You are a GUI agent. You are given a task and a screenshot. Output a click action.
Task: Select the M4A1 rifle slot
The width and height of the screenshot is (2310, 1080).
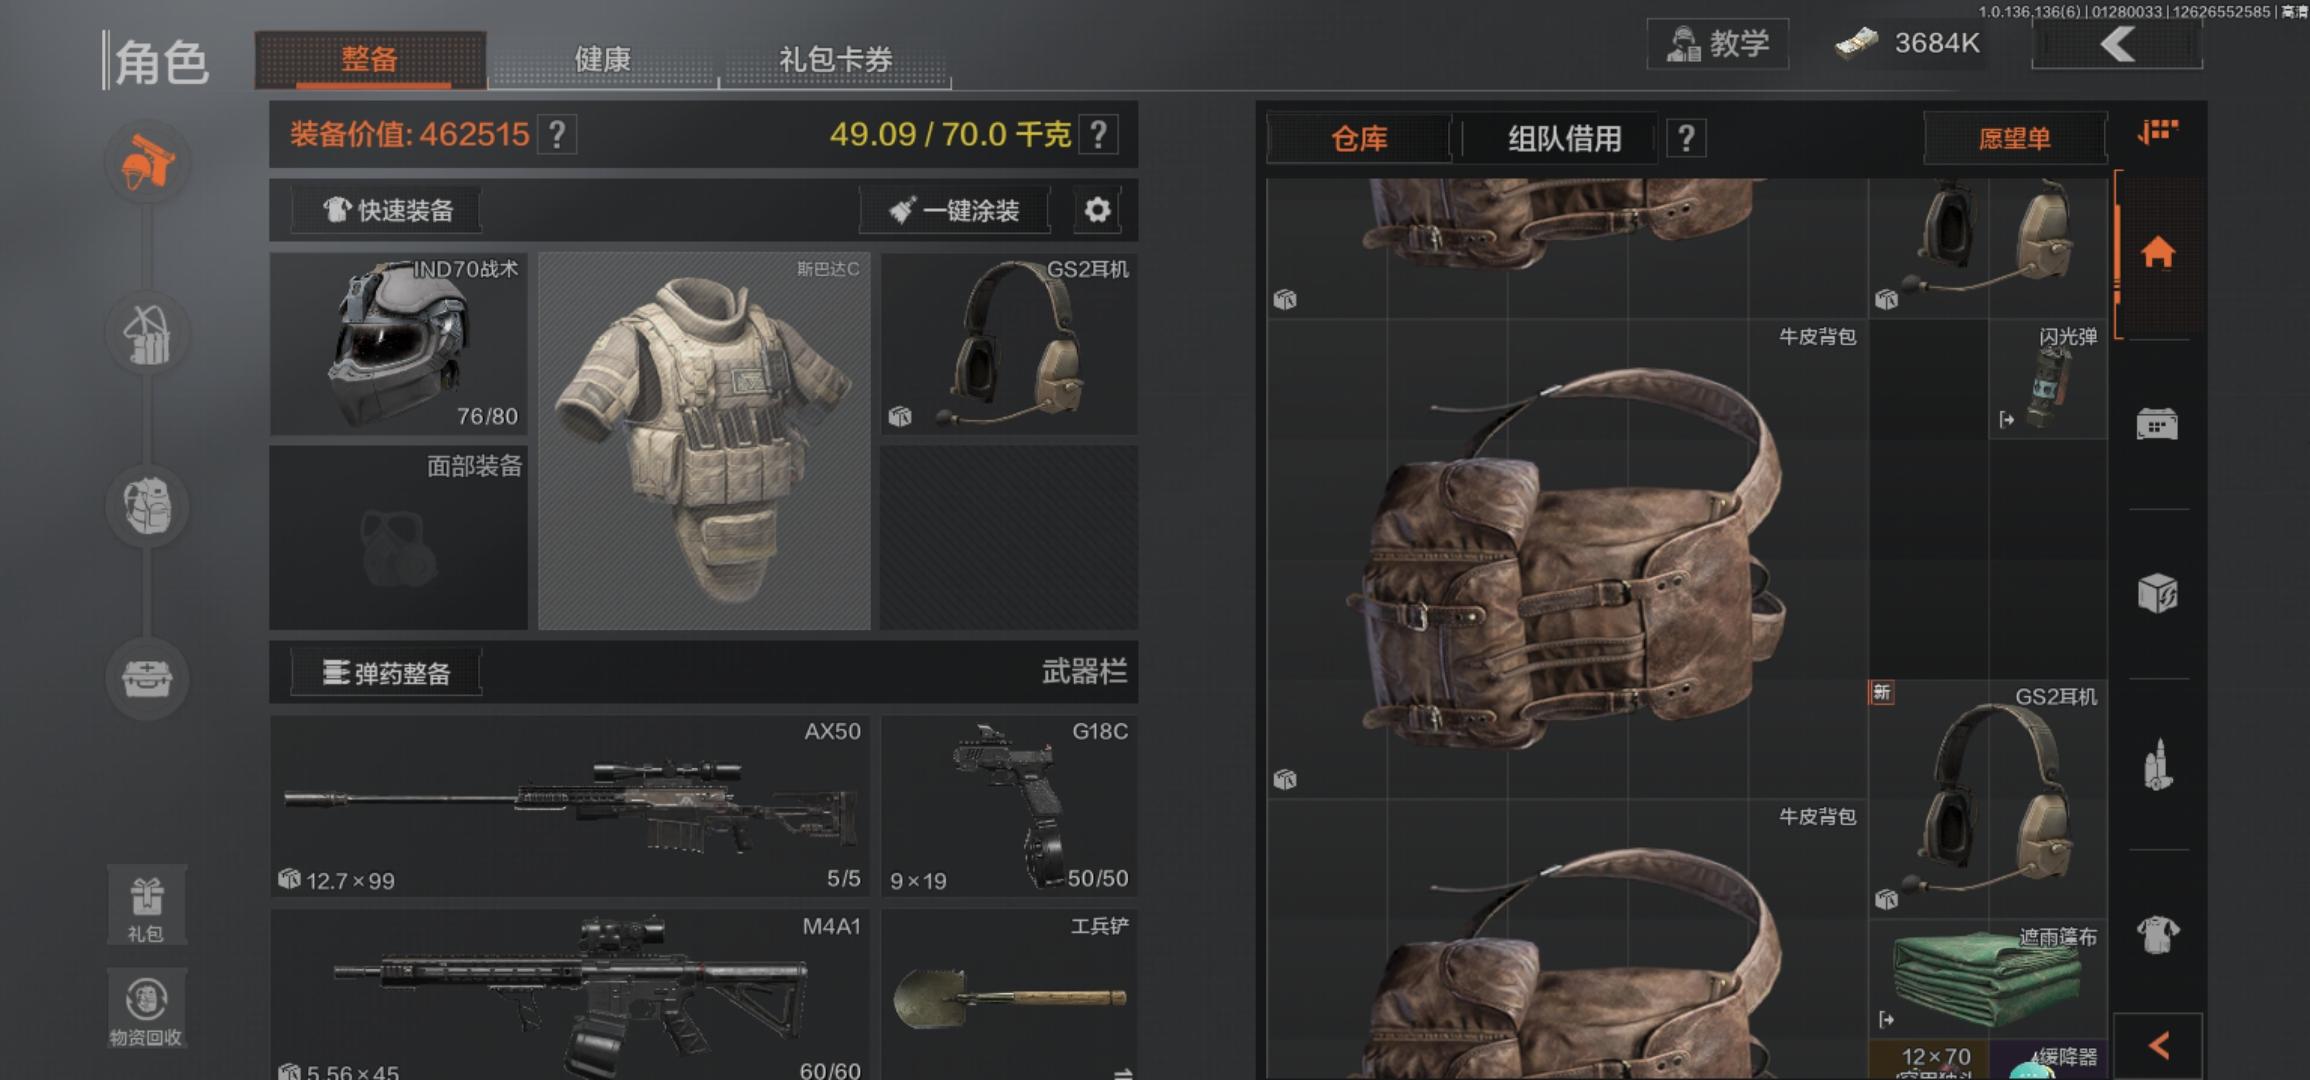click(569, 995)
